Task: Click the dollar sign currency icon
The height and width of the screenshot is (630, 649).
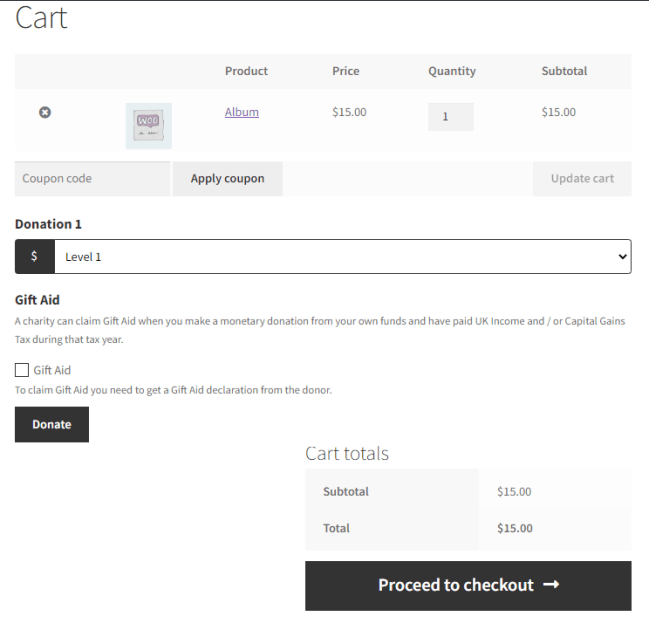Action: coord(34,257)
